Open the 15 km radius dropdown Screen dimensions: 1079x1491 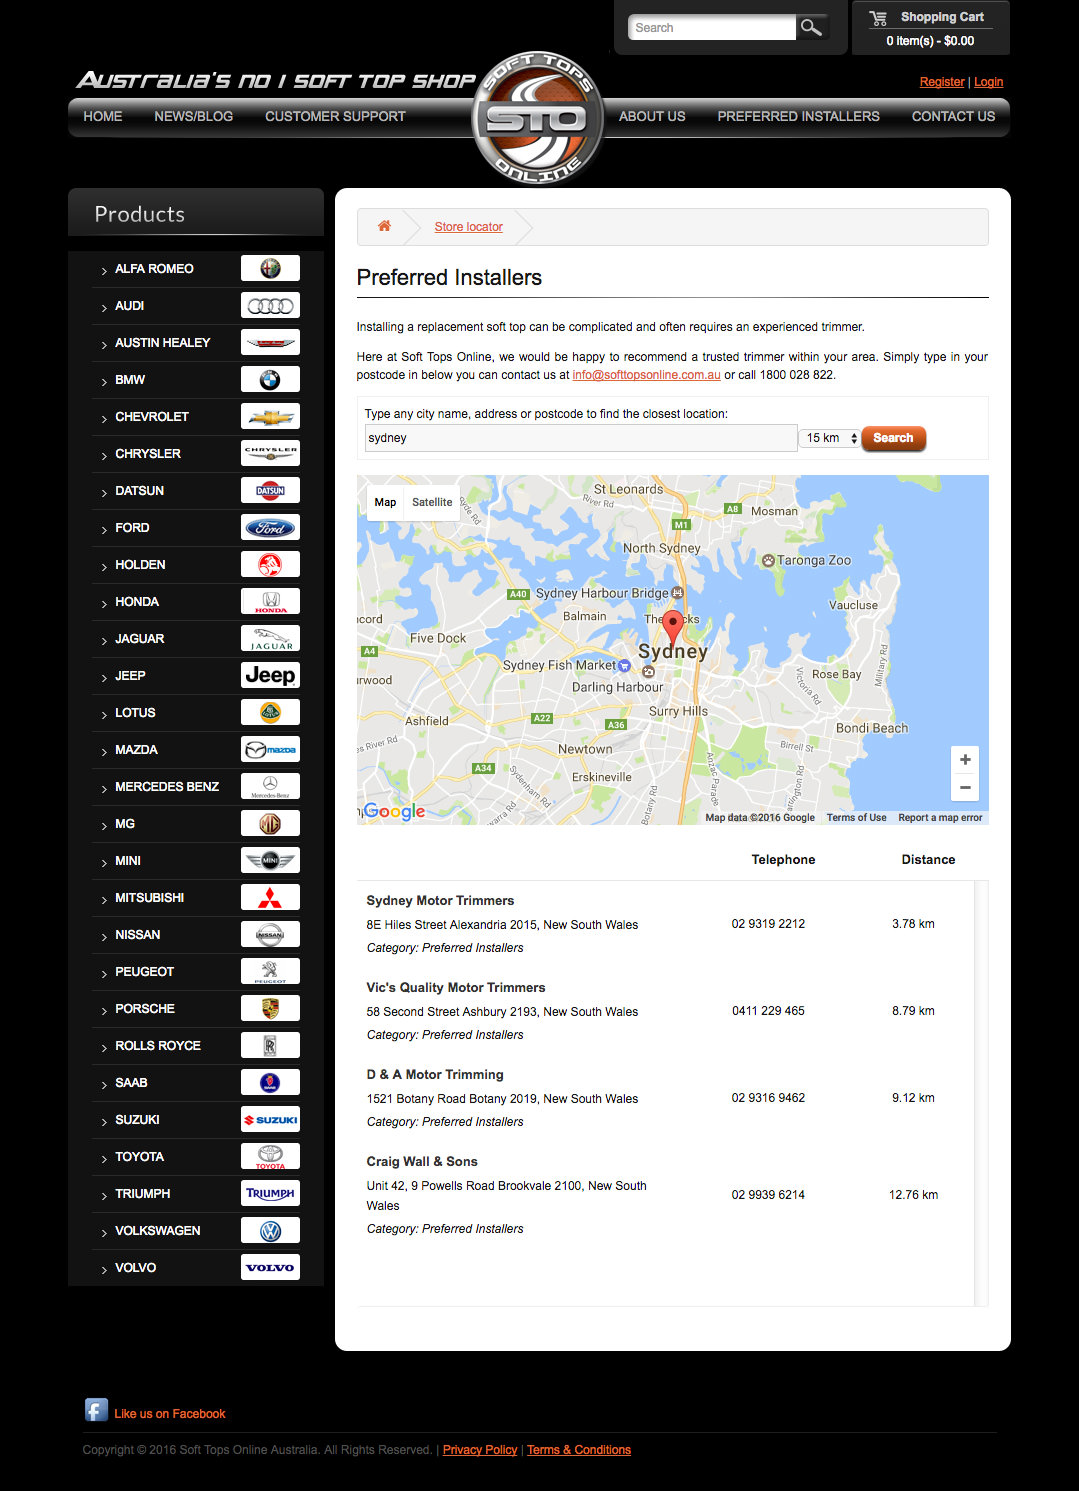(830, 438)
